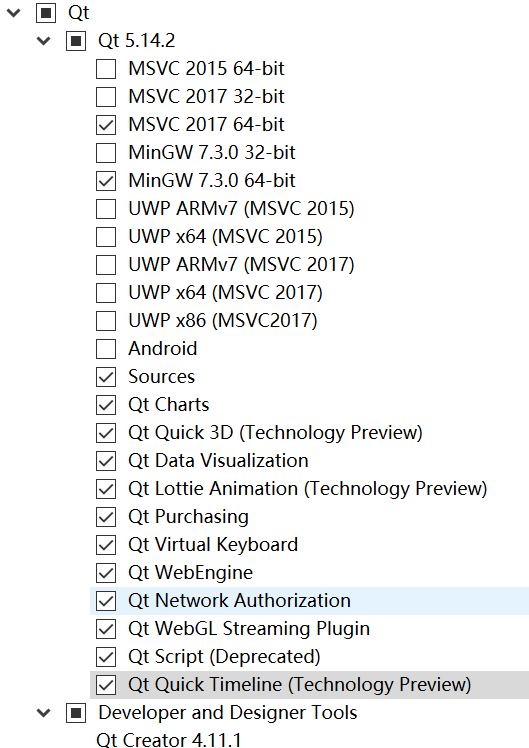Screen dimensions: 529x748
Task: Uncheck Qt Network Authorization checkbox
Action: [106, 601]
